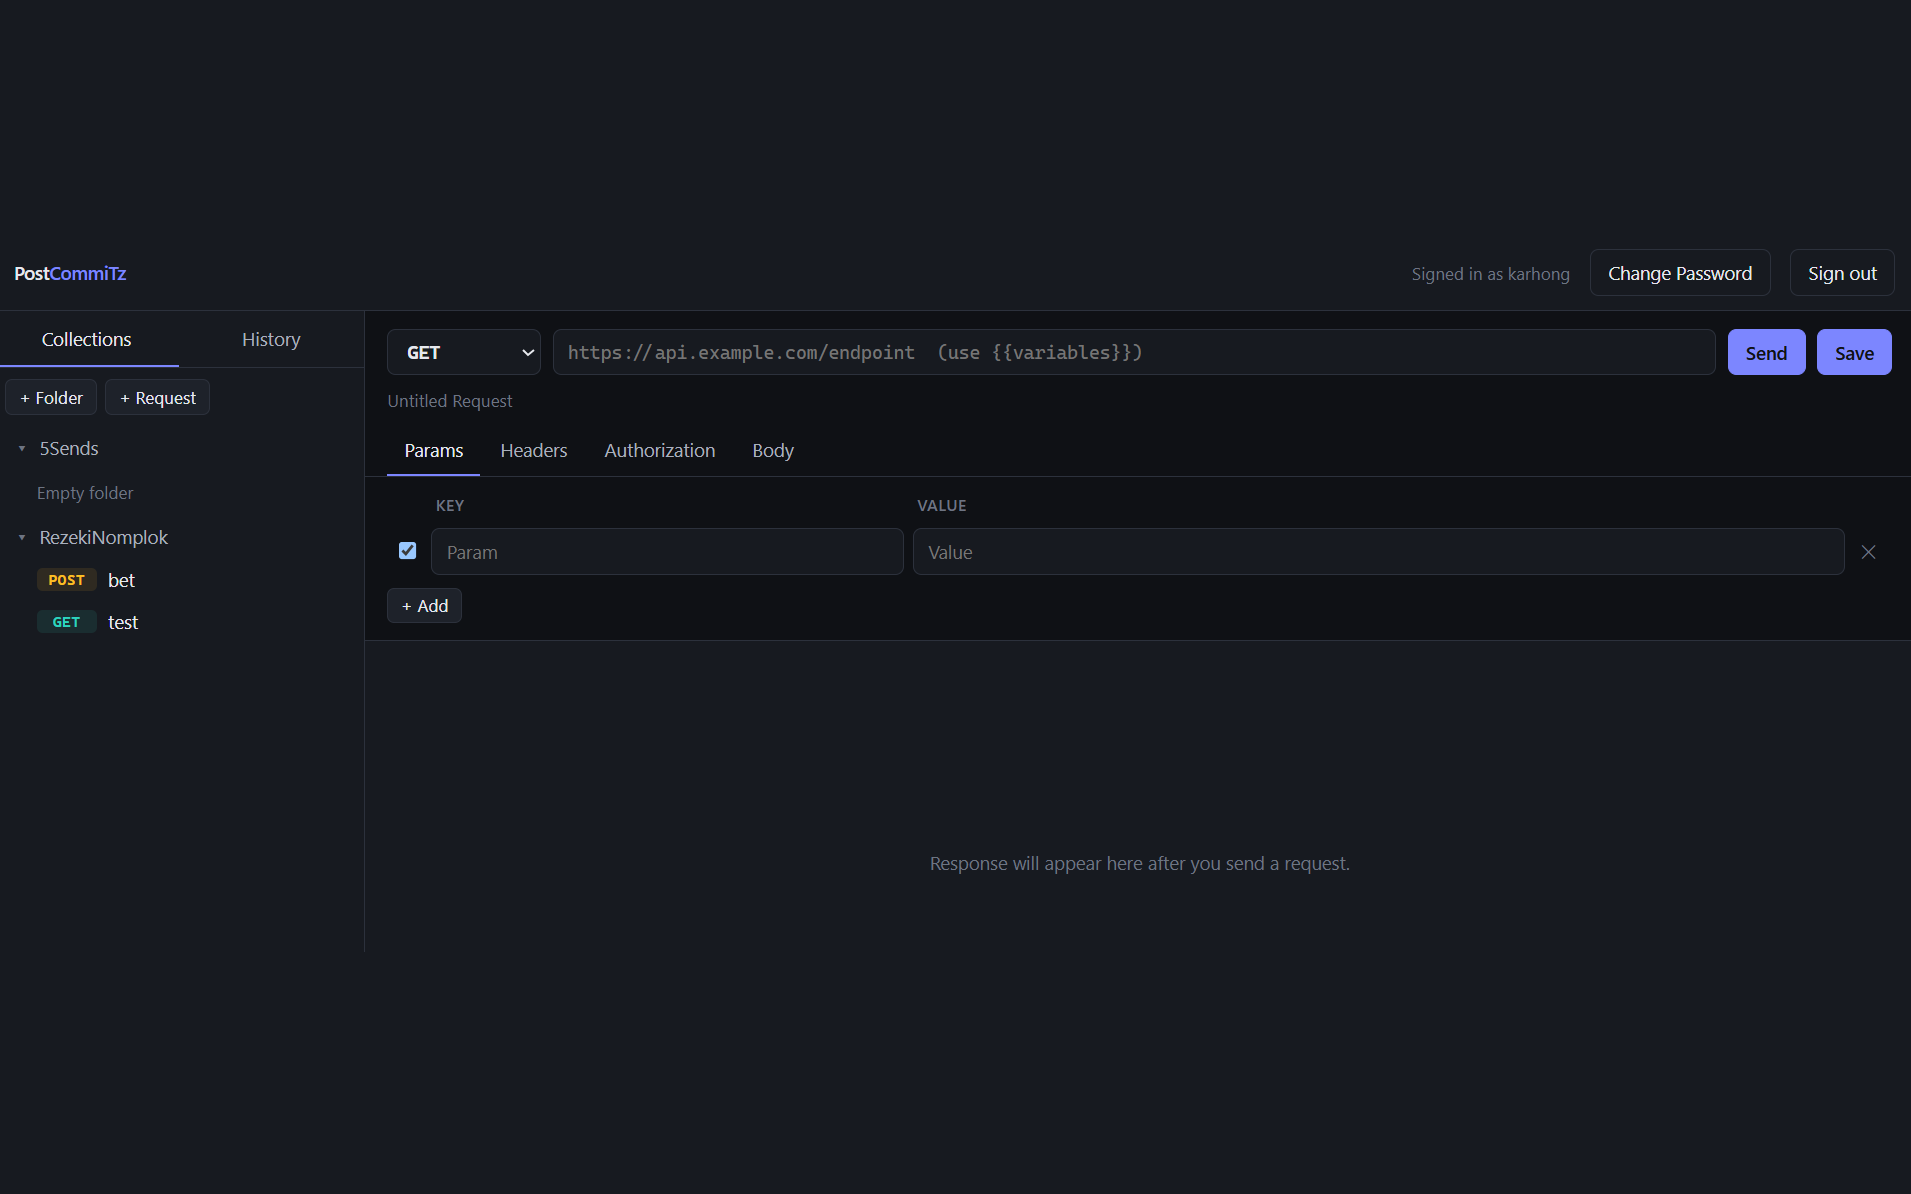Click the Untitled Request title
Viewport: 1911px width, 1194px height.
[x=450, y=401]
